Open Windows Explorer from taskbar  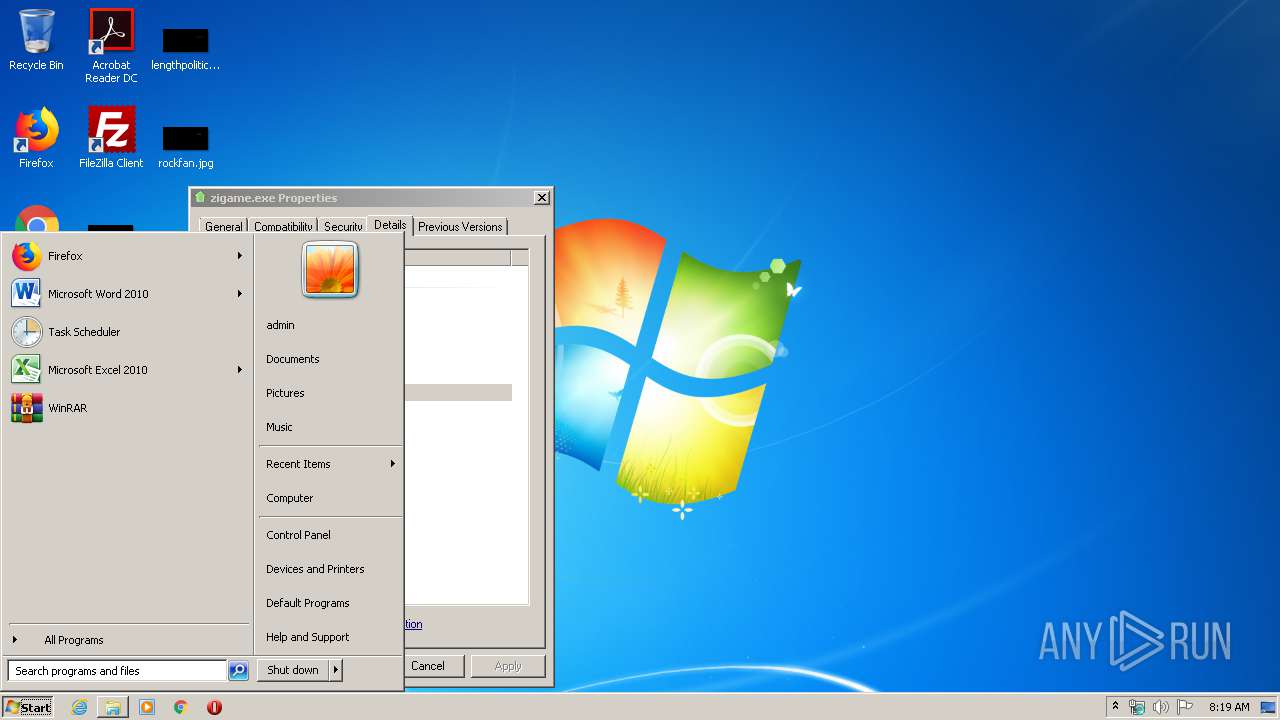click(x=113, y=707)
